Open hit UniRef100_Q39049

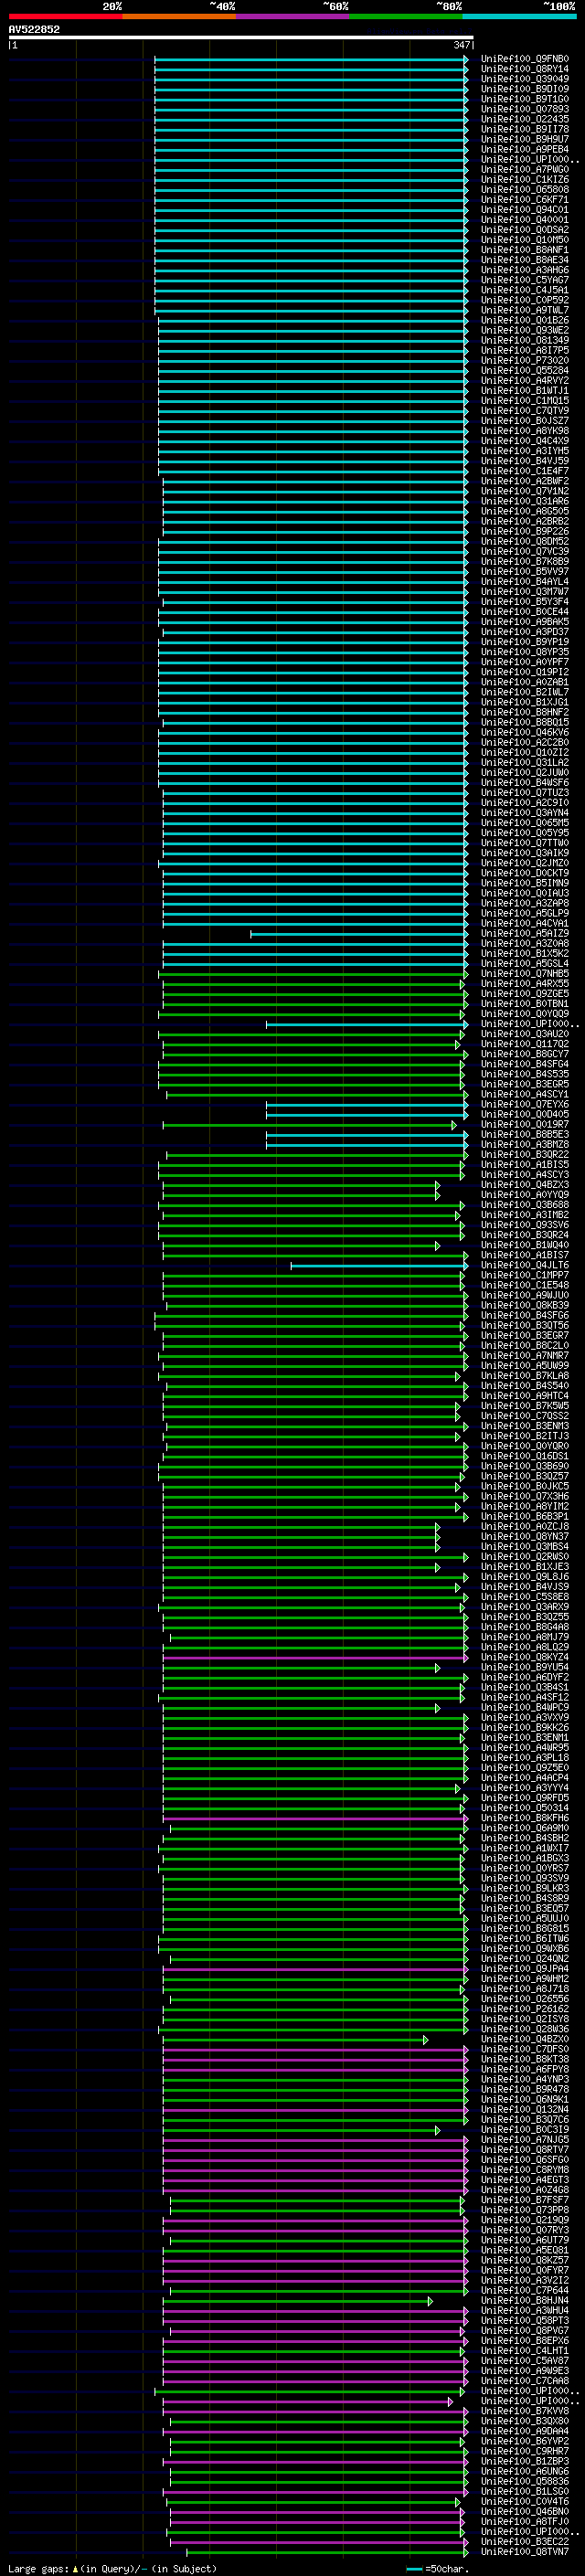(x=525, y=79)
